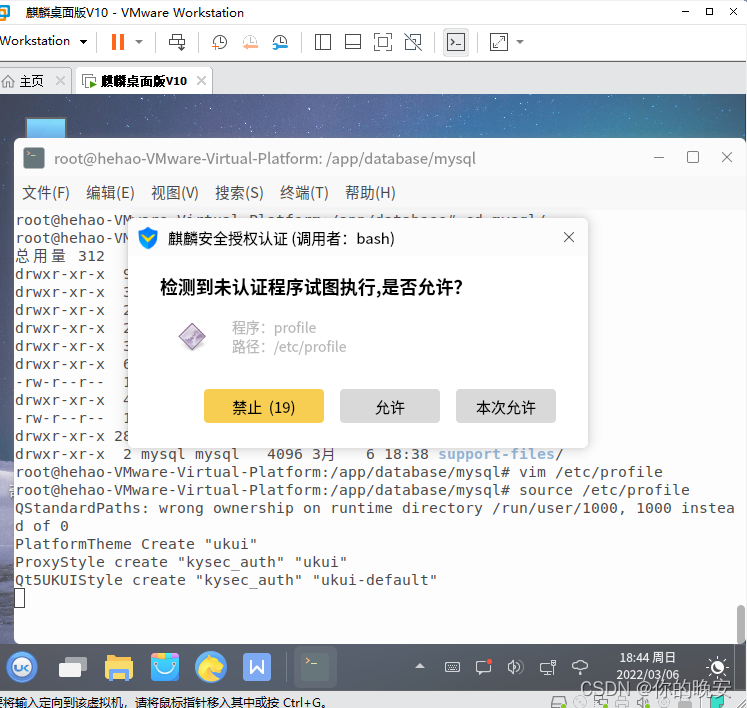Close the 麒麟桌面版V10 tab
This screenshot has width=747, height=708.
coord(202,81)
